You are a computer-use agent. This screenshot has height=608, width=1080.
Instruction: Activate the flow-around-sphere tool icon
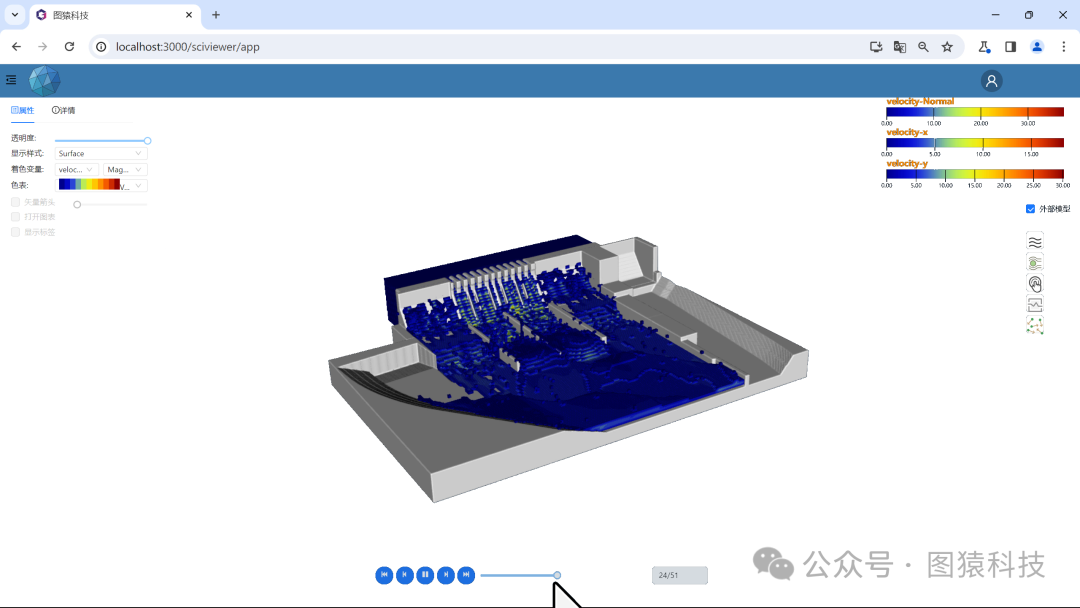1035,263
